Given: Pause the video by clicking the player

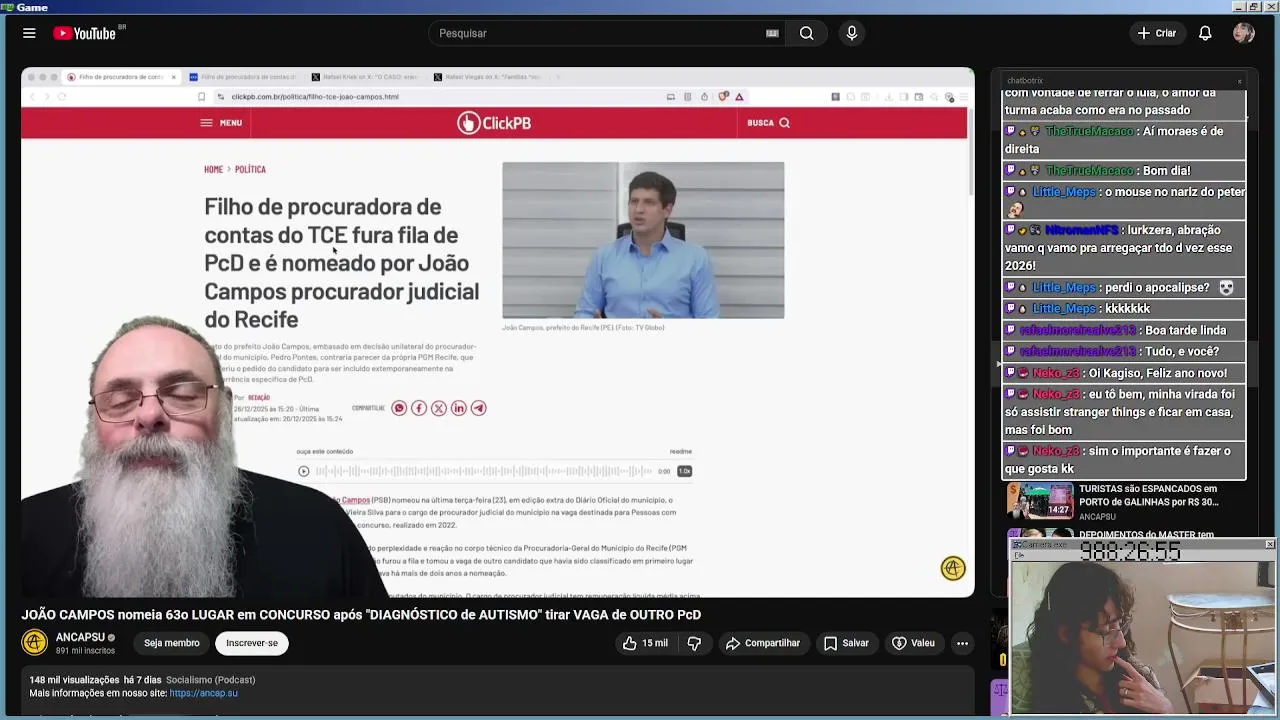Looking at the screenshot, I should coord(497,332).
